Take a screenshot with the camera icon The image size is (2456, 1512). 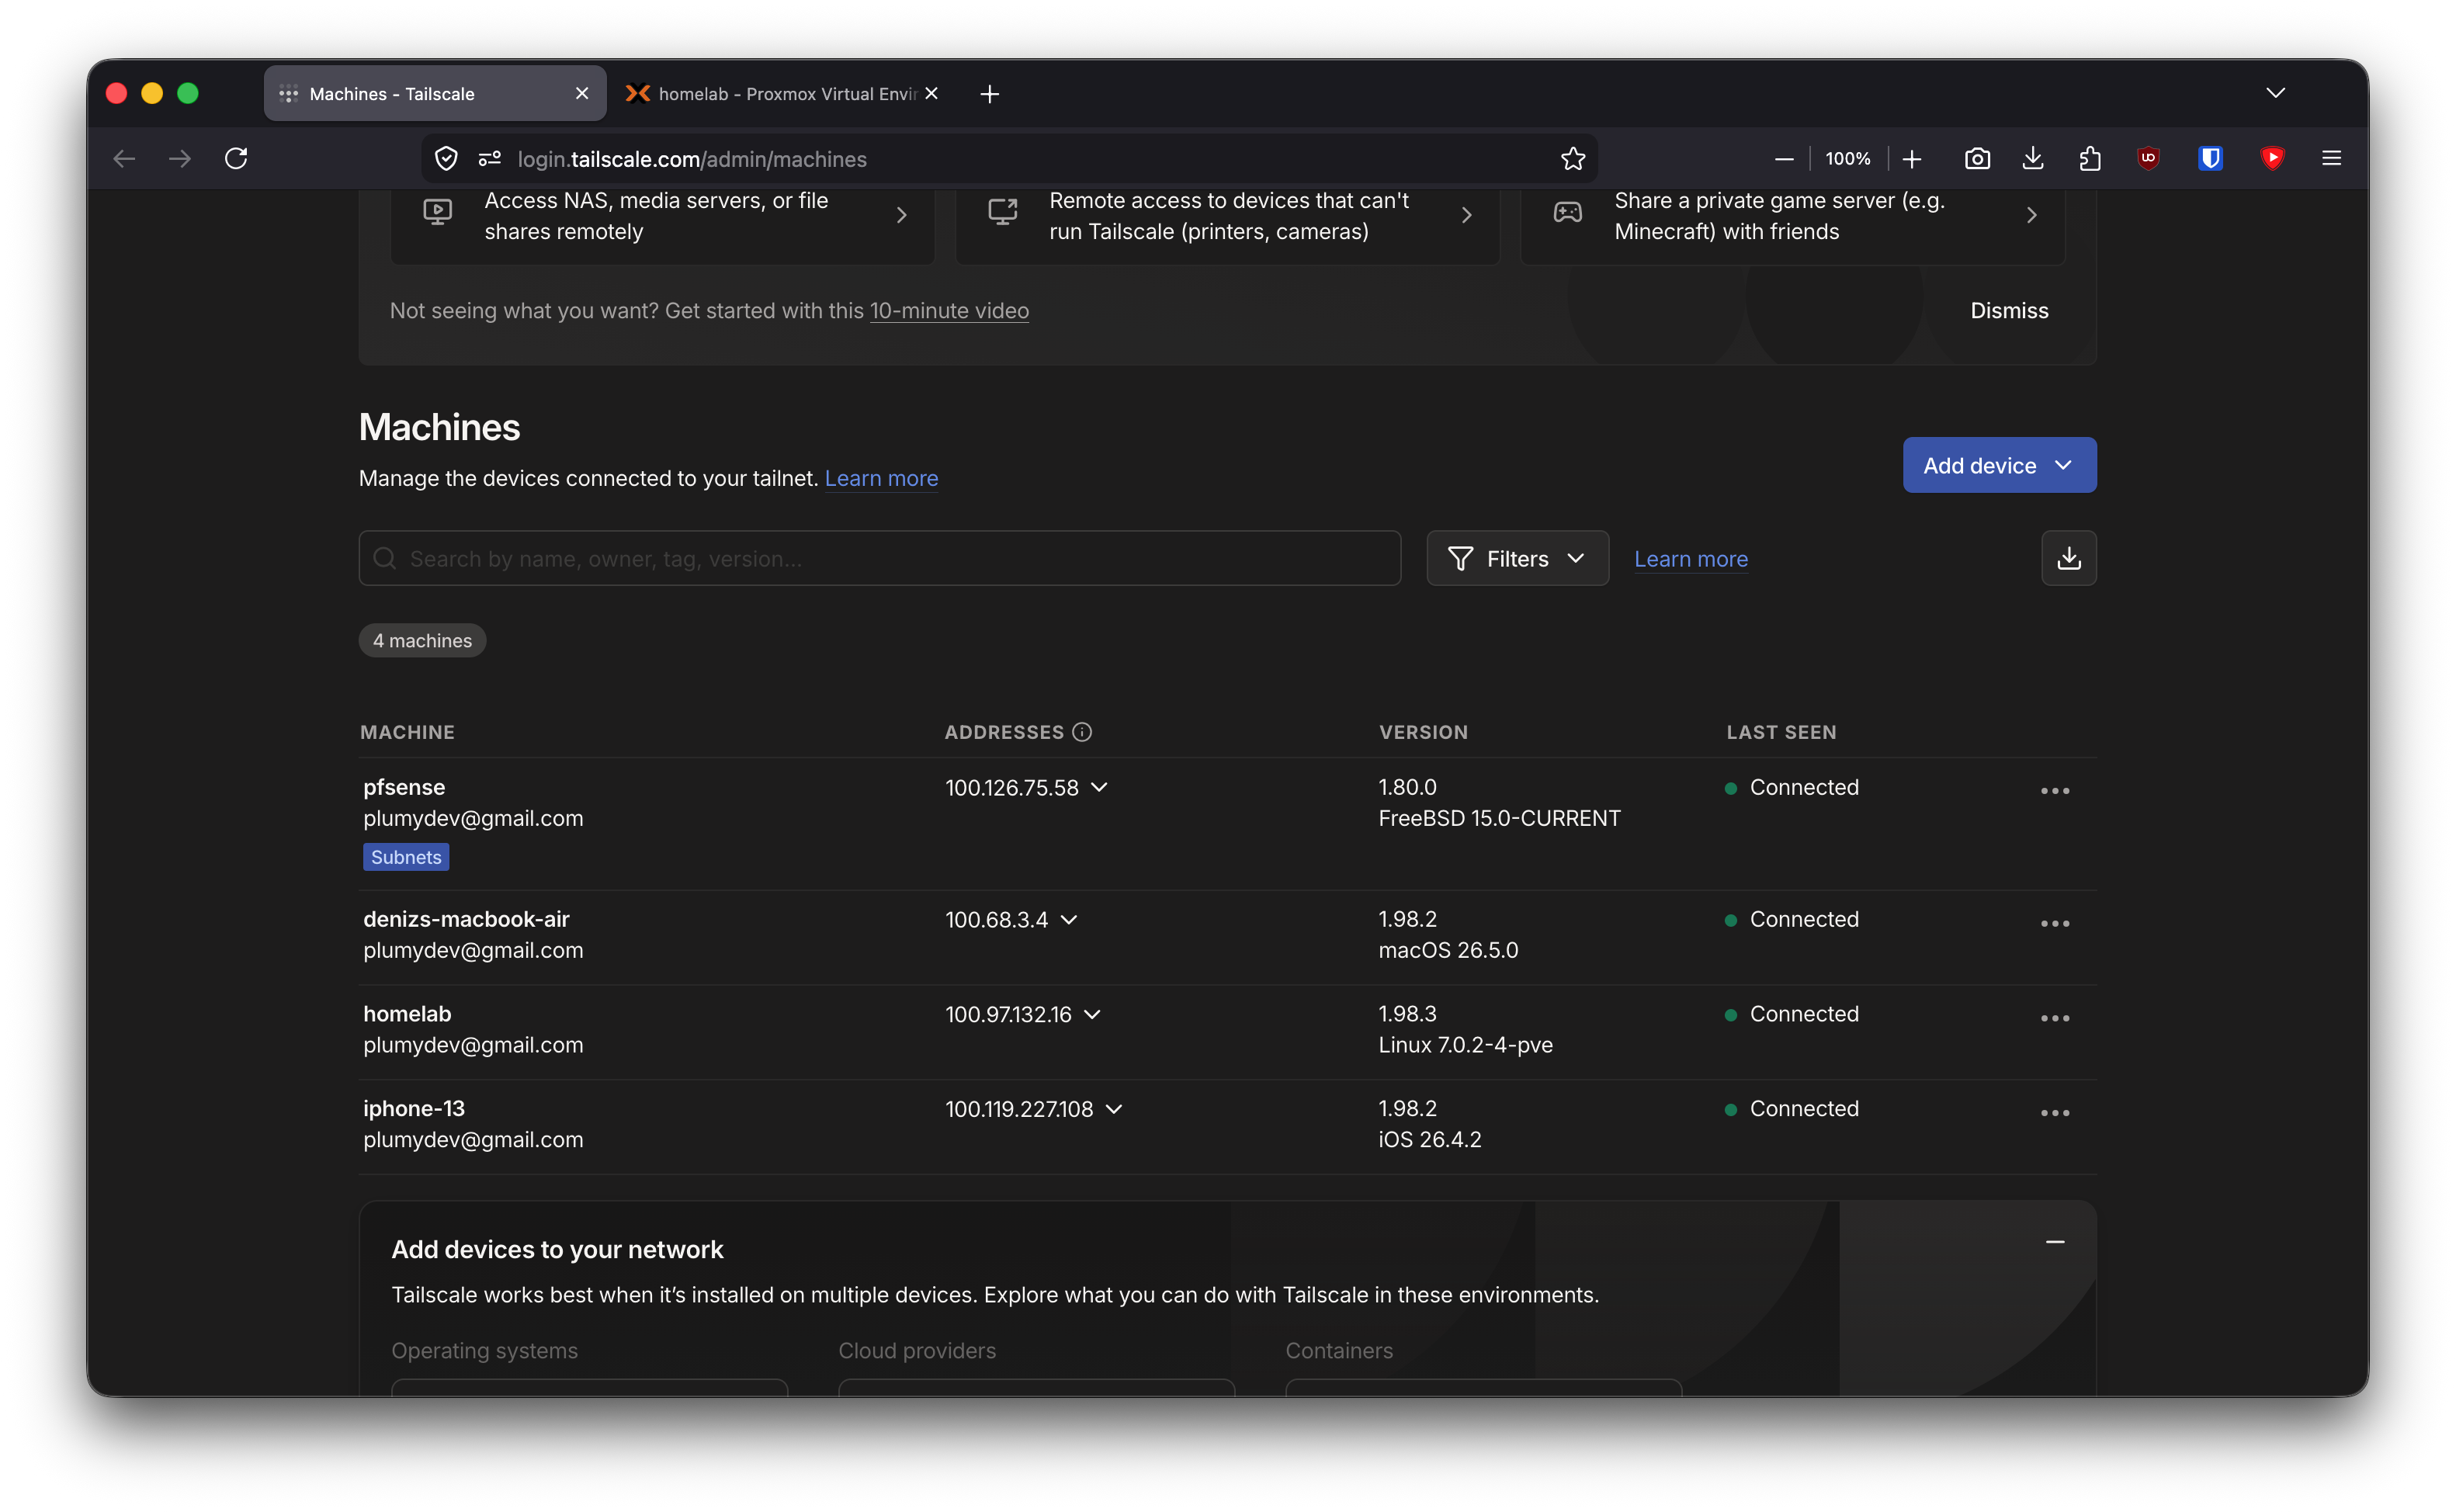click(1977, 158)
